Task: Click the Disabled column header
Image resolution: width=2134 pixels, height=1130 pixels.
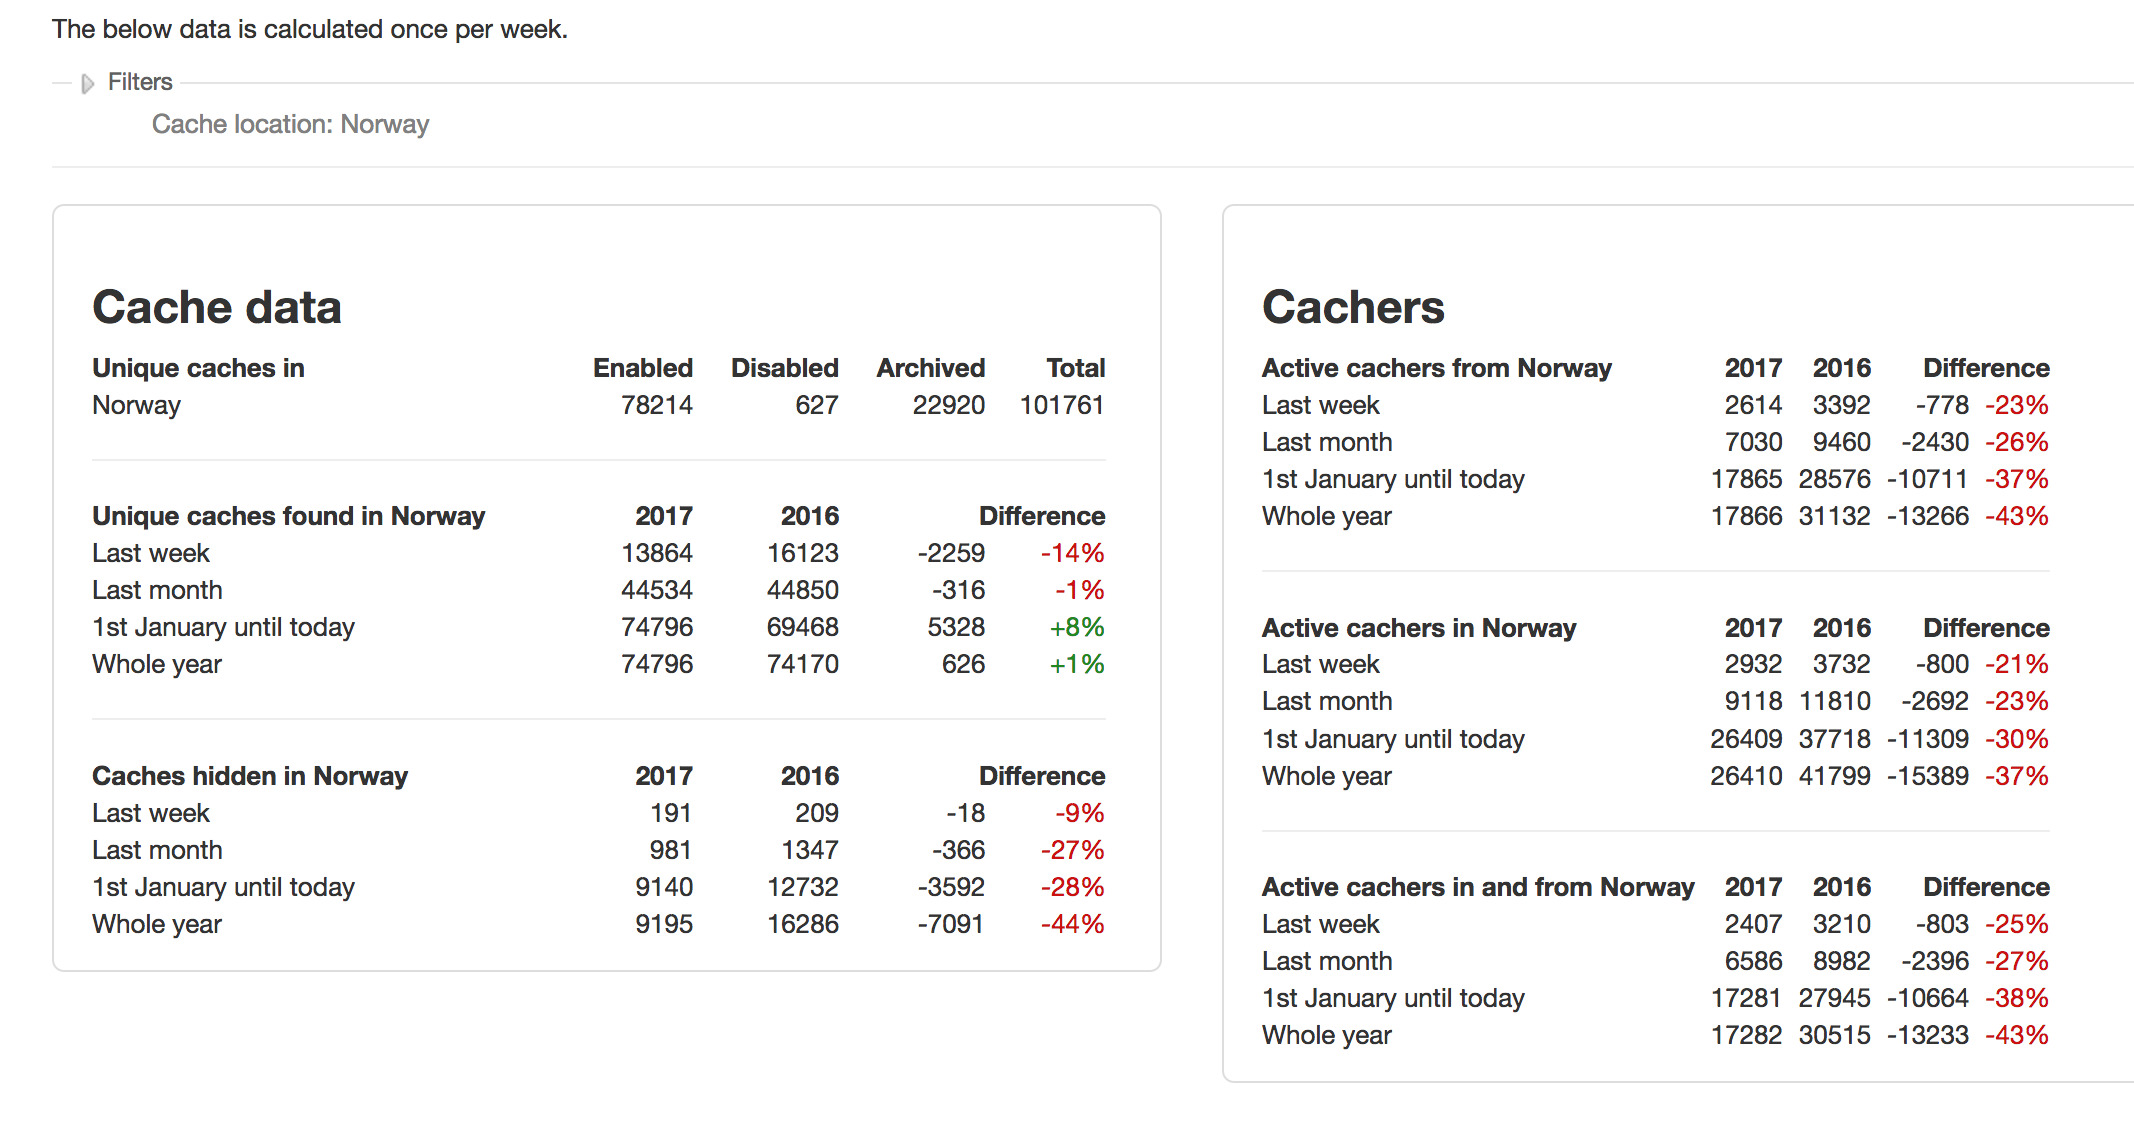Action: 784,368
